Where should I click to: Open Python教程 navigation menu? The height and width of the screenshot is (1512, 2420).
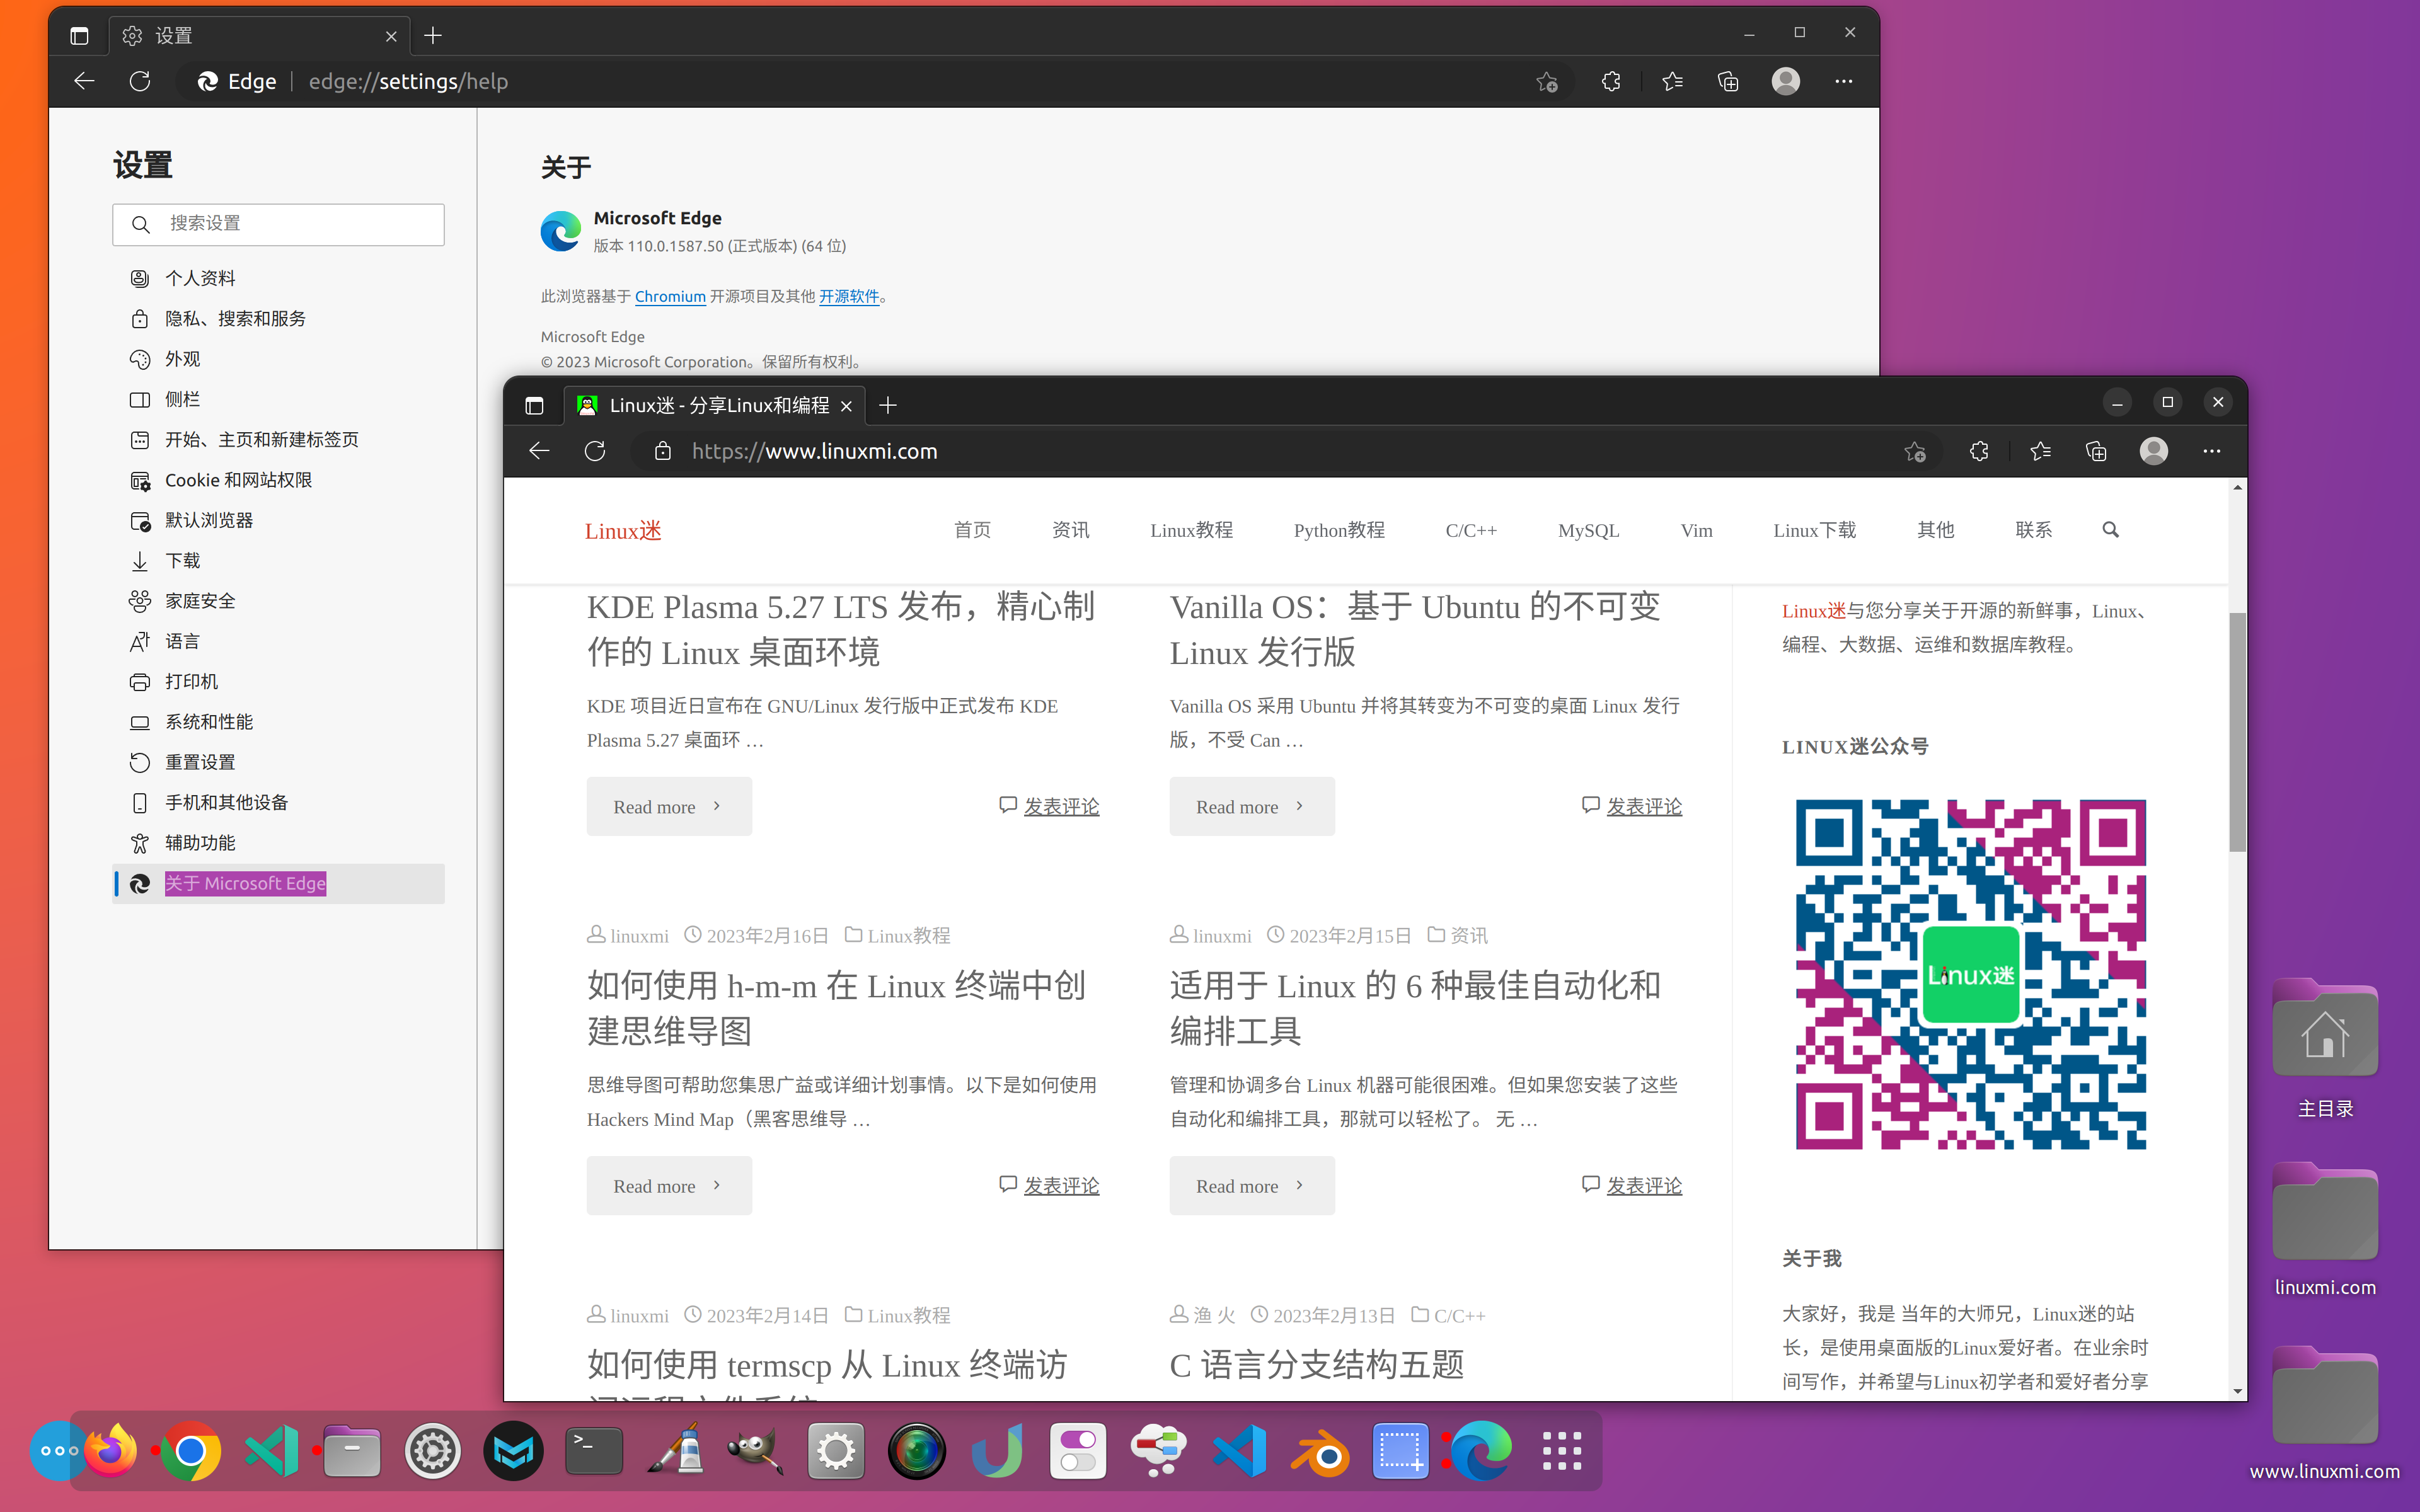[1339, 530]
